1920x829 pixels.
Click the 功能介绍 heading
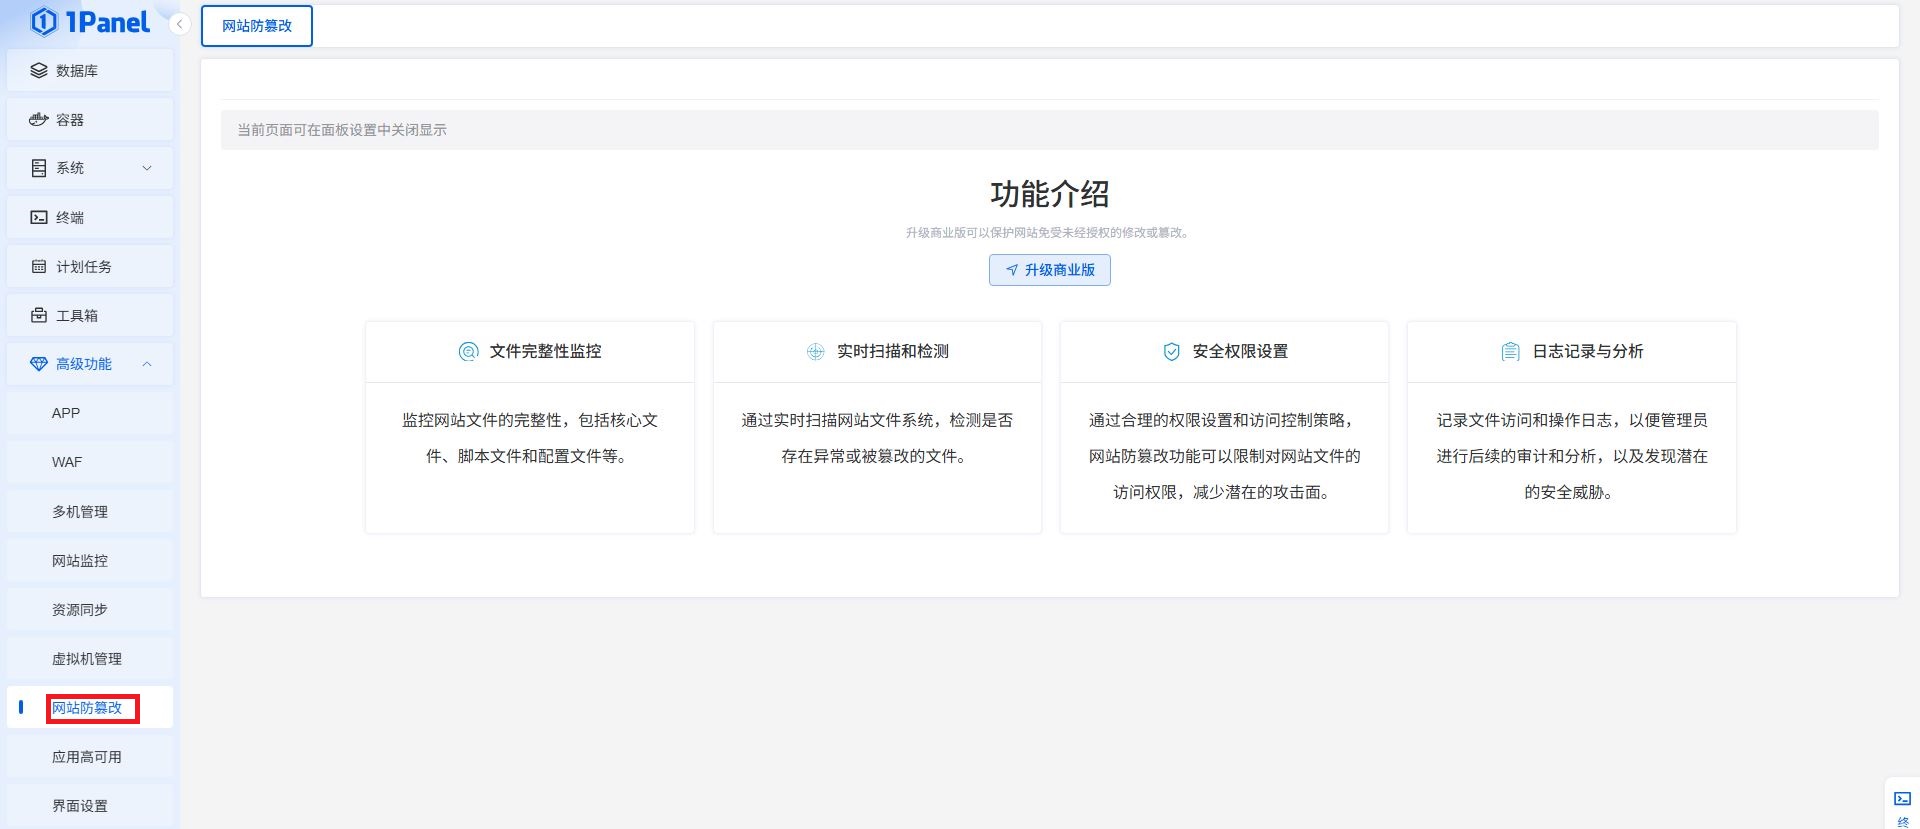point(1050,194)
